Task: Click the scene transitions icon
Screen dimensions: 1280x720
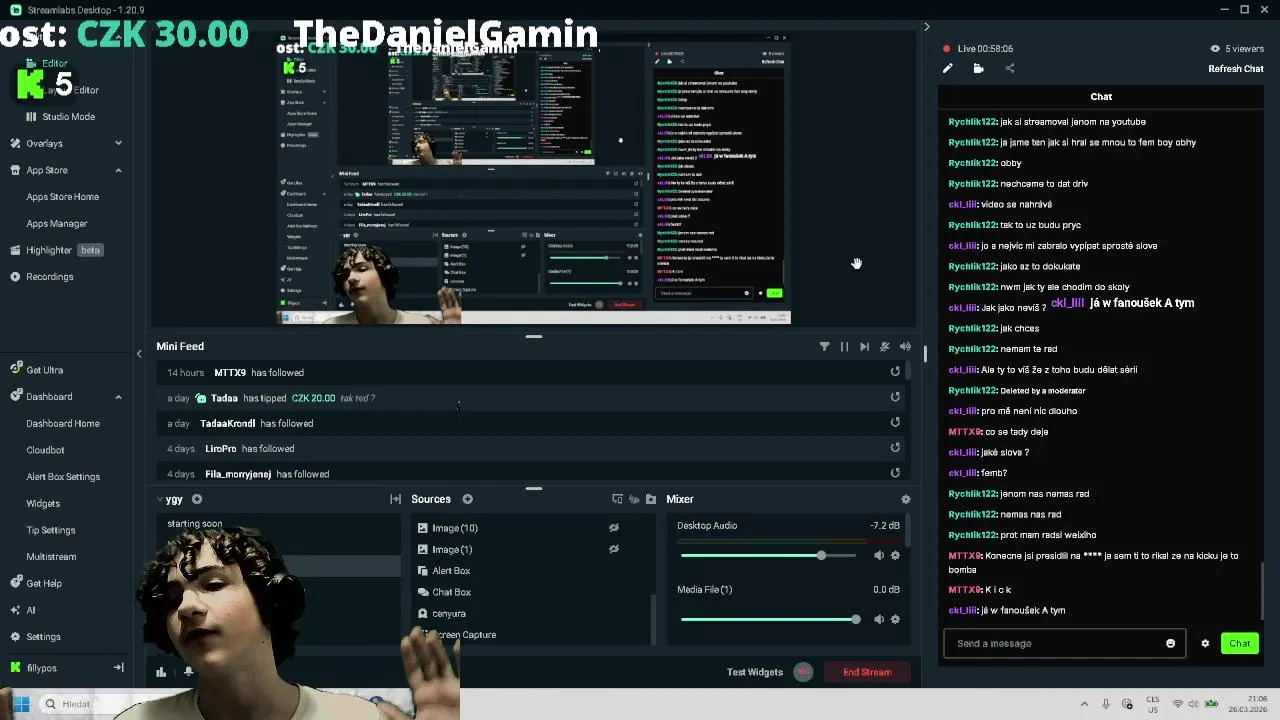Action: pos(396,499)
